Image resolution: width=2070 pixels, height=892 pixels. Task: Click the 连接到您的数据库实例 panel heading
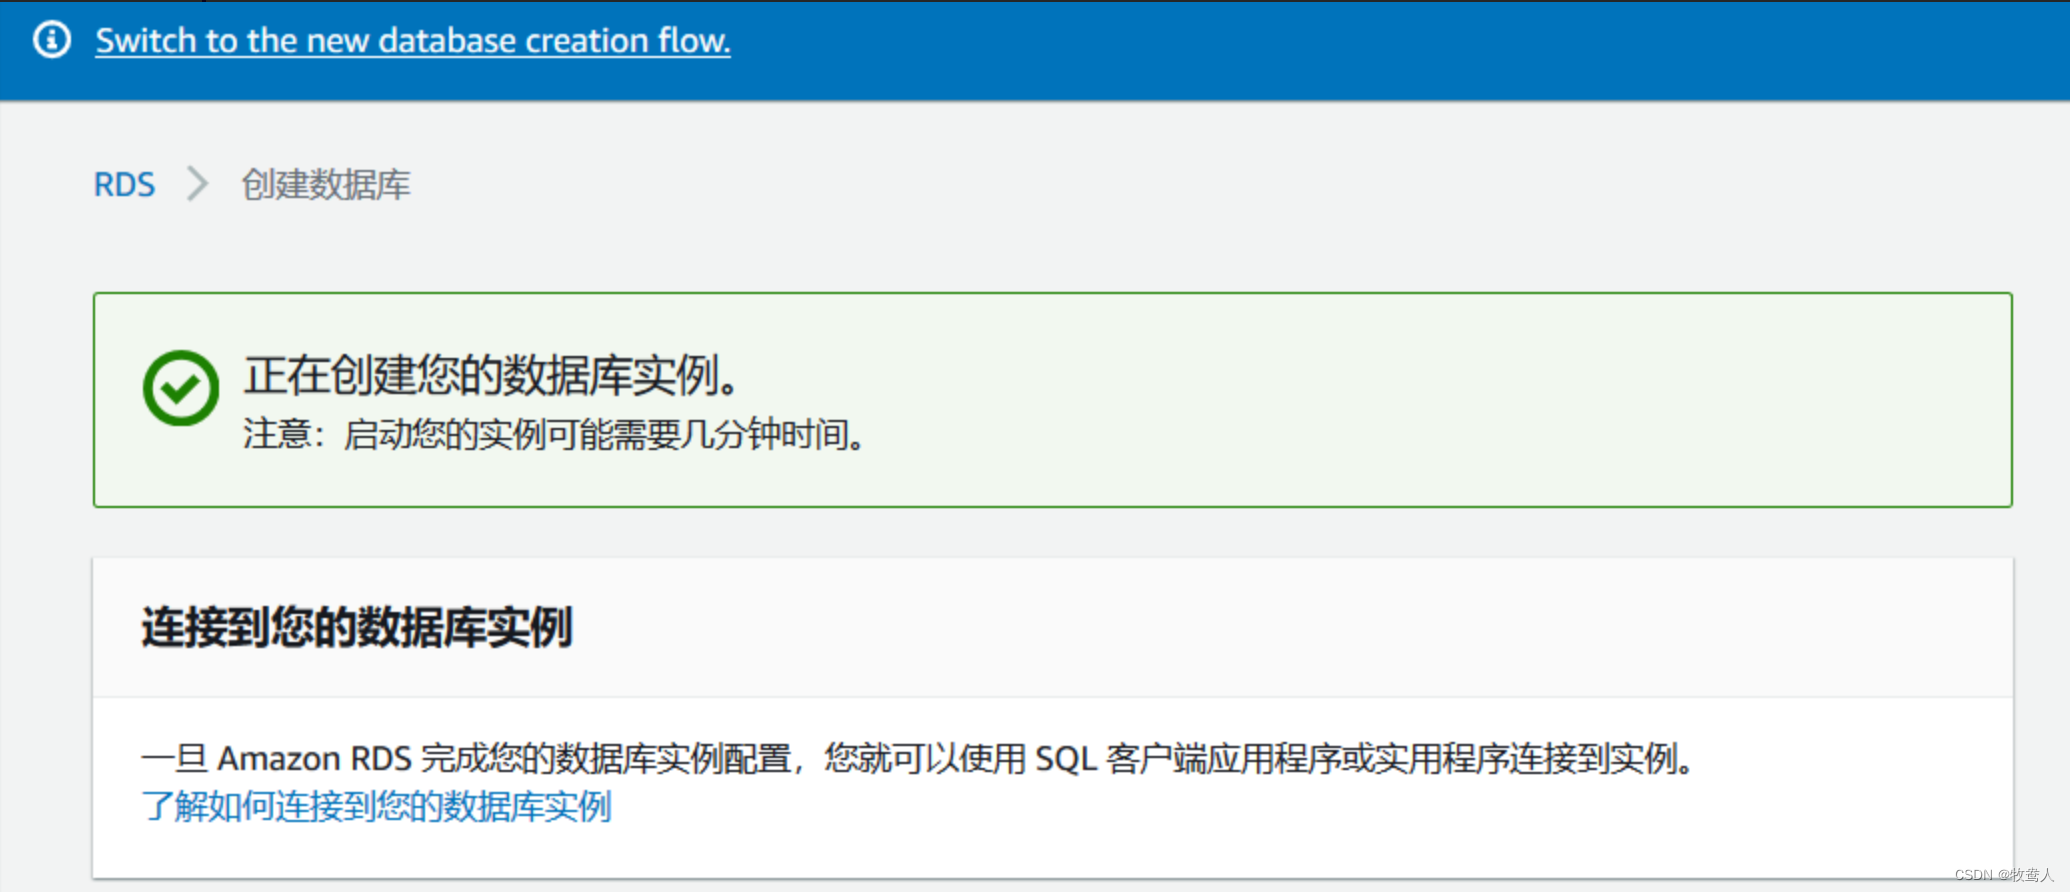[x=357, y=627]
